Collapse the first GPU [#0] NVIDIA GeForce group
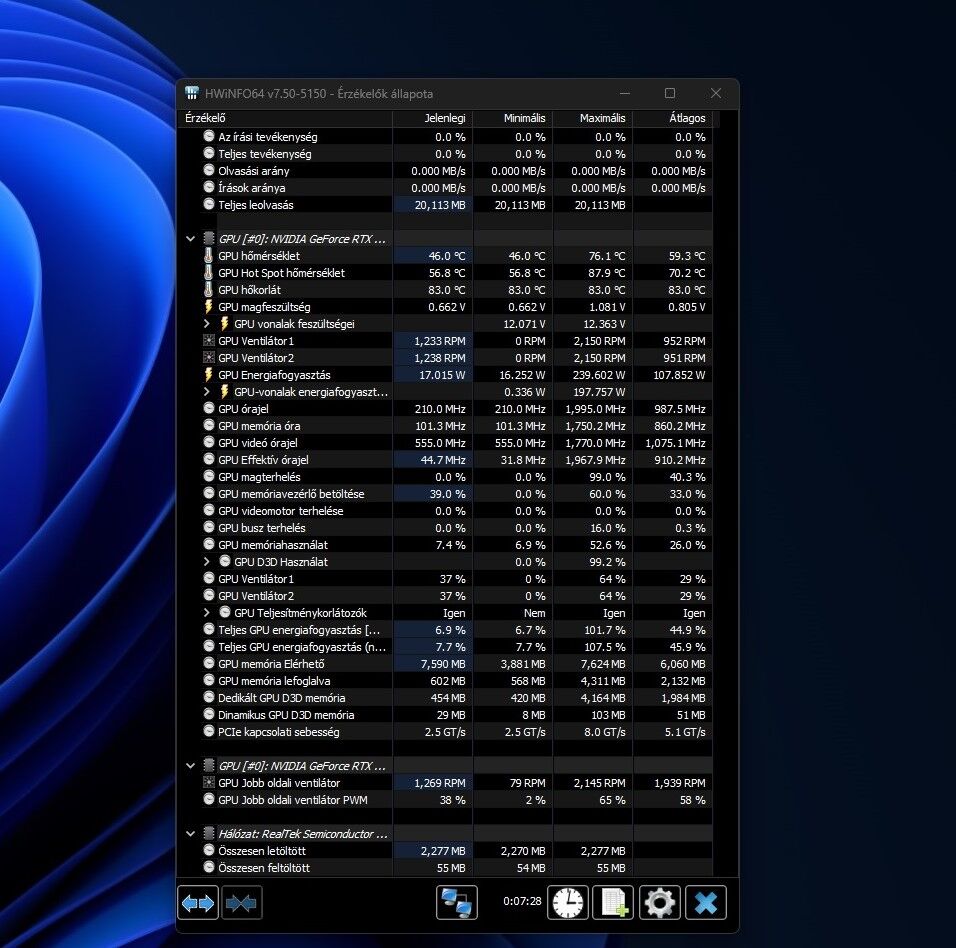 (190, 238)
